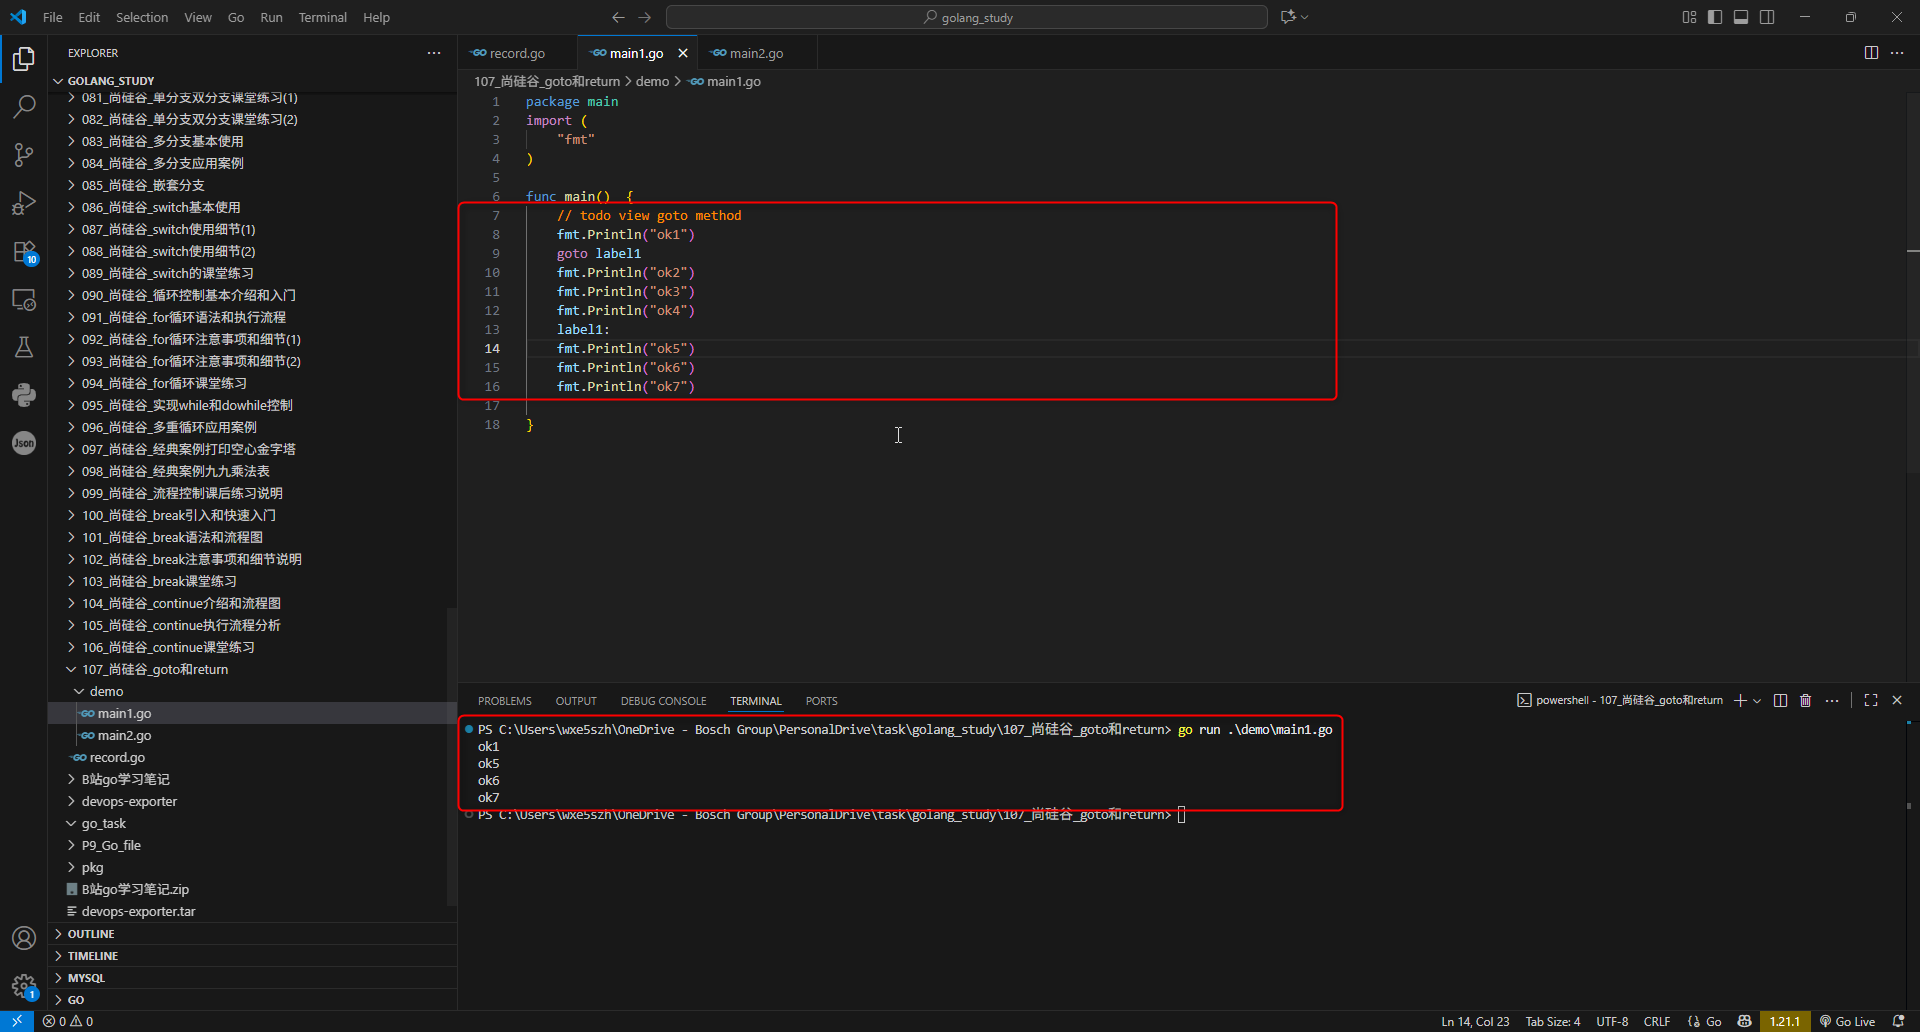Screen dimensions: 1920x1032
Task: Open the Selection menu
Action: tap(142, 17)
